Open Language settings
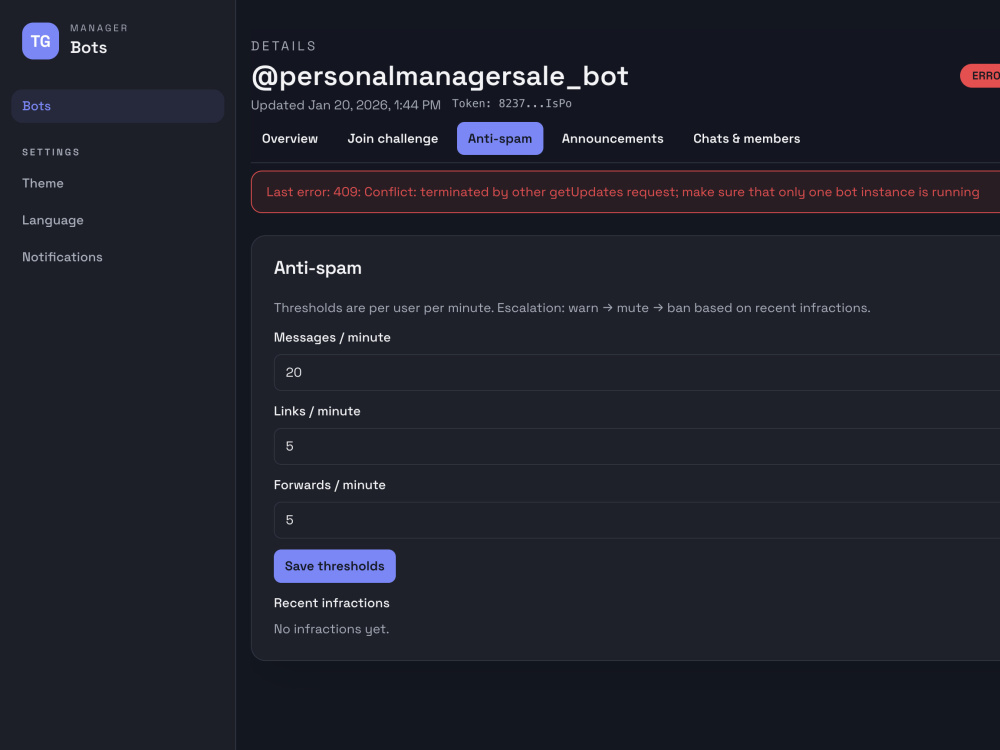1000x750 pixels. (53, 220)
